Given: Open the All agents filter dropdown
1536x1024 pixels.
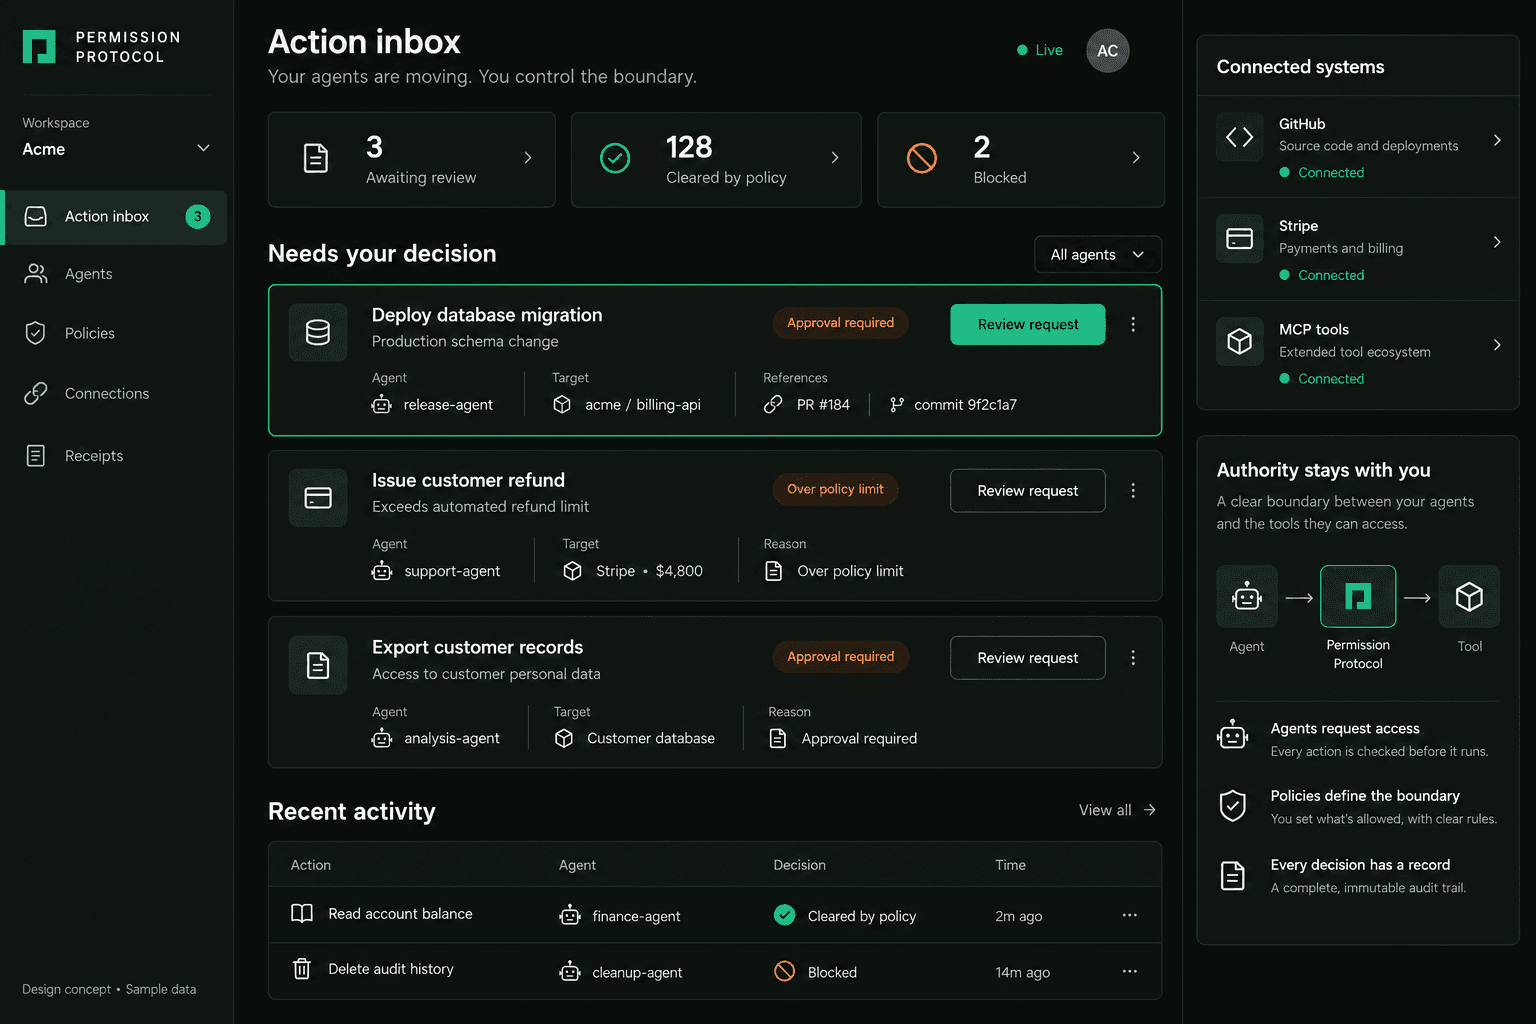Looking at the screenshot, I should pyautogui.click(x=1097, y=254).
